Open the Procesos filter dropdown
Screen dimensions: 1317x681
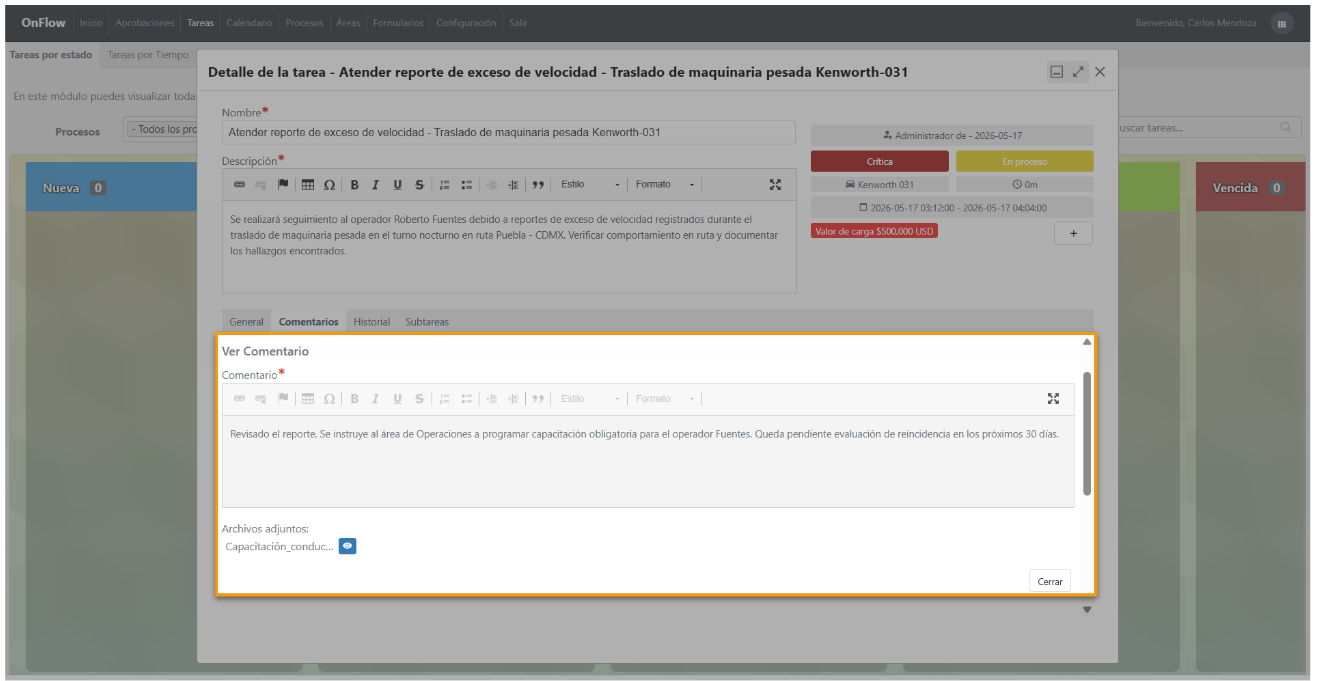(161, 130)
